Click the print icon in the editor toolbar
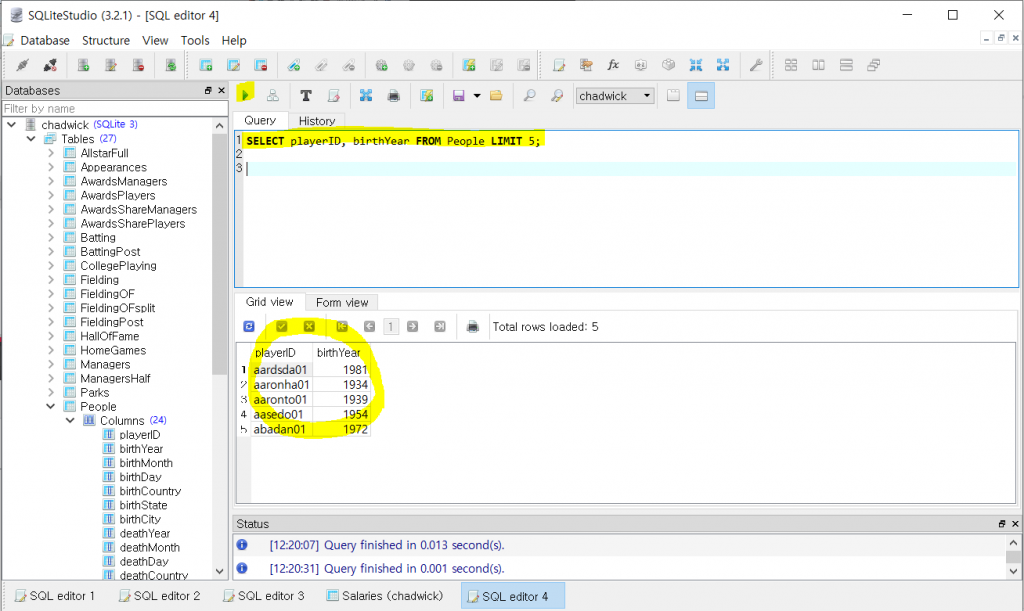Viewport: 1024px width, 611px height. click(394, 96)
